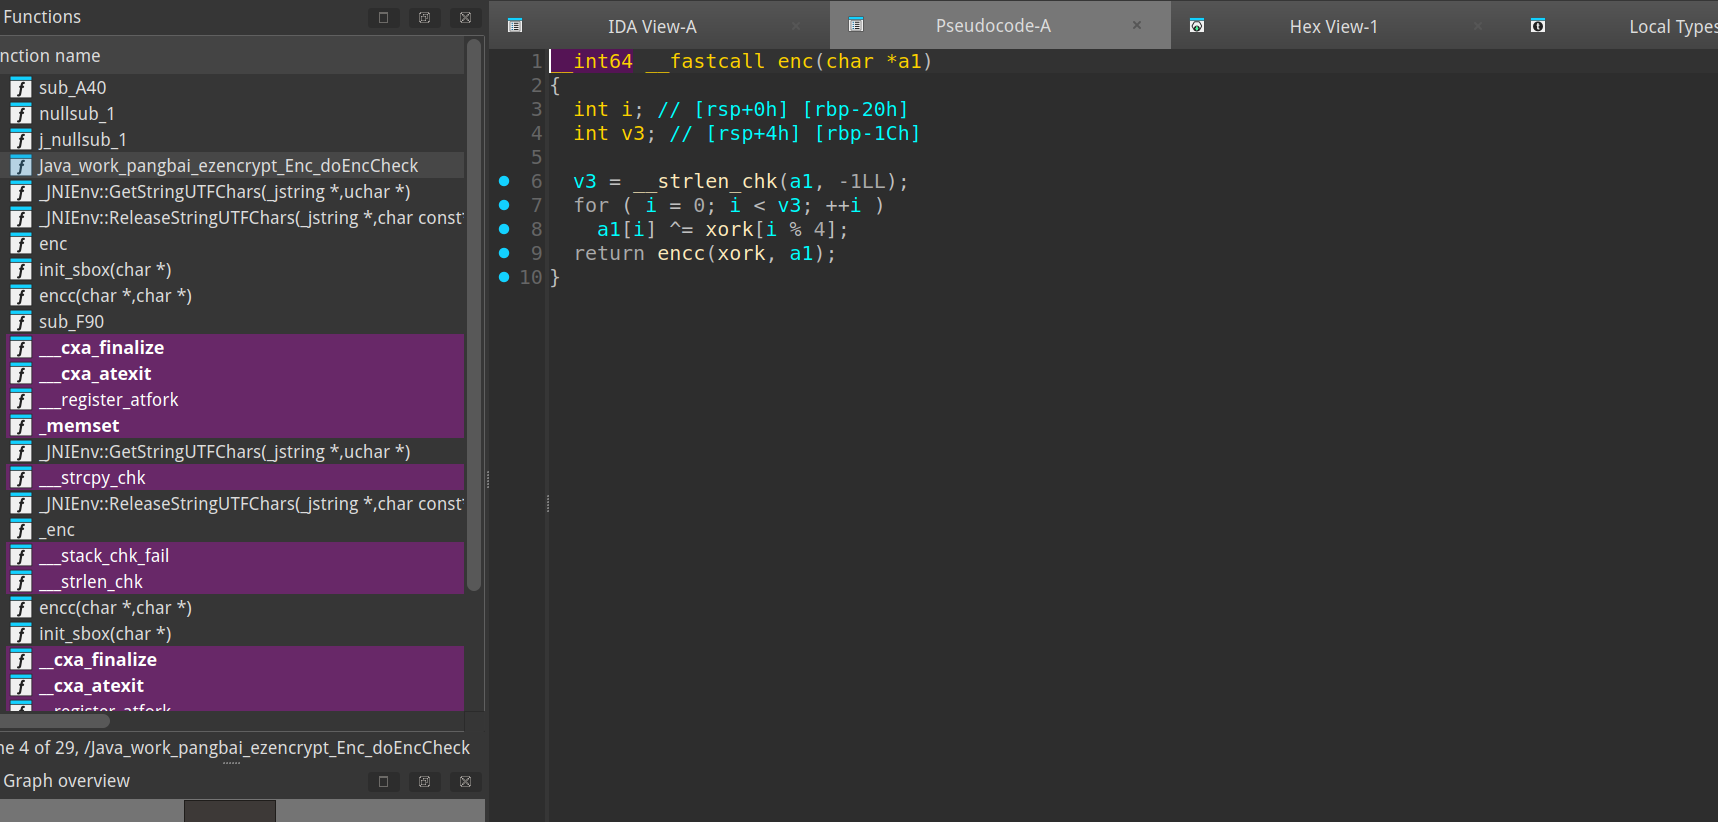Toggle breakpoint dot on the return line
Screen dimensions: 1718x822
[x=504, y=253]
